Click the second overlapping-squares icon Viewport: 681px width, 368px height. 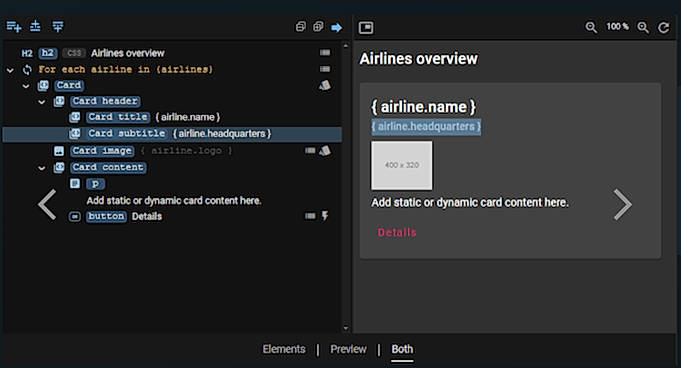318,27
